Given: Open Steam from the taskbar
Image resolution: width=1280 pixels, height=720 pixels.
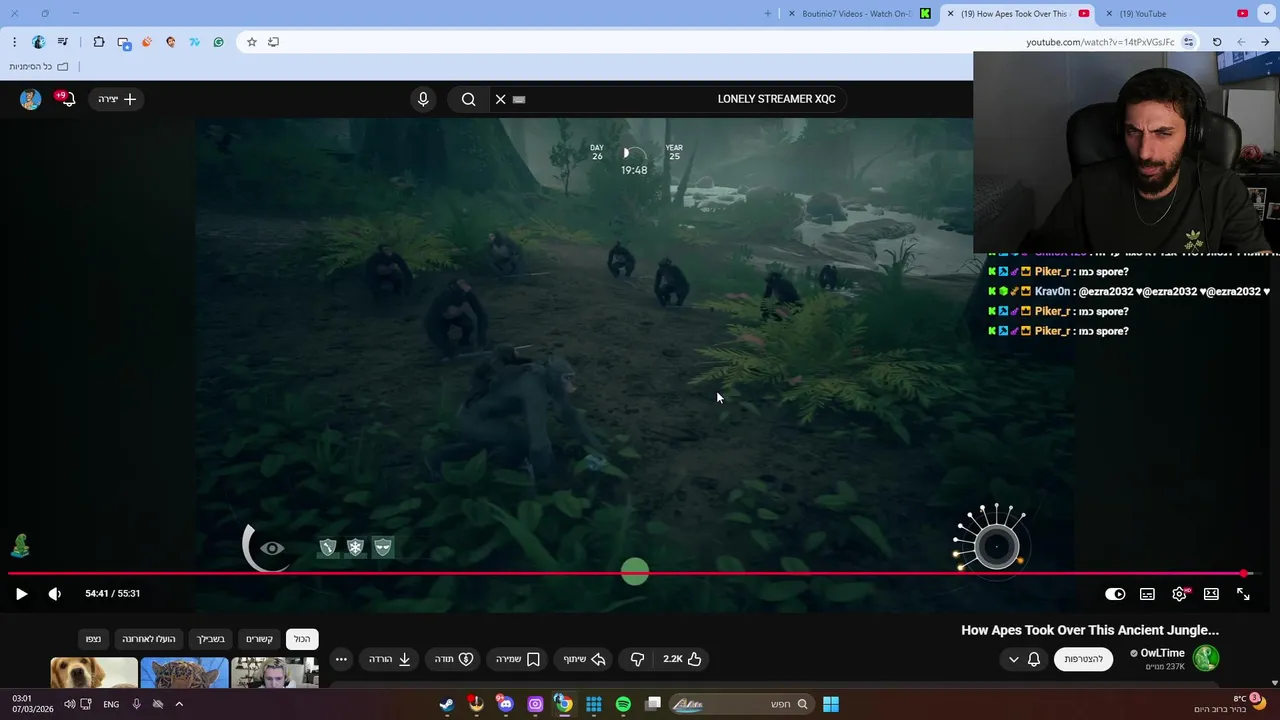Looking at the screenshot, I should tap(447, 704).
